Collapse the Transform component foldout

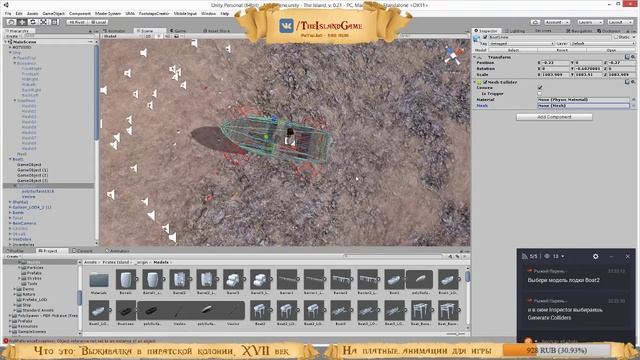[475, 58]
